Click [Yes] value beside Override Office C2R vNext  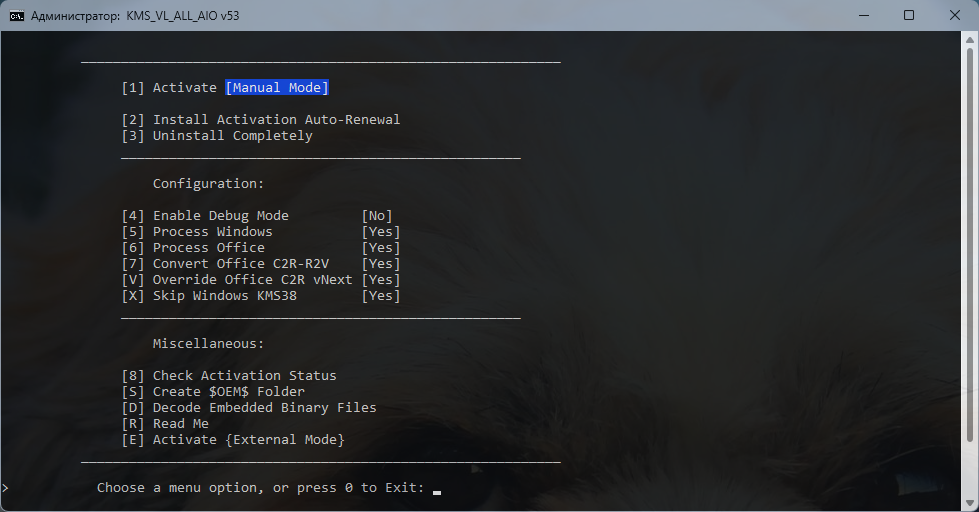pyautogui.click(x=381, y=280)
